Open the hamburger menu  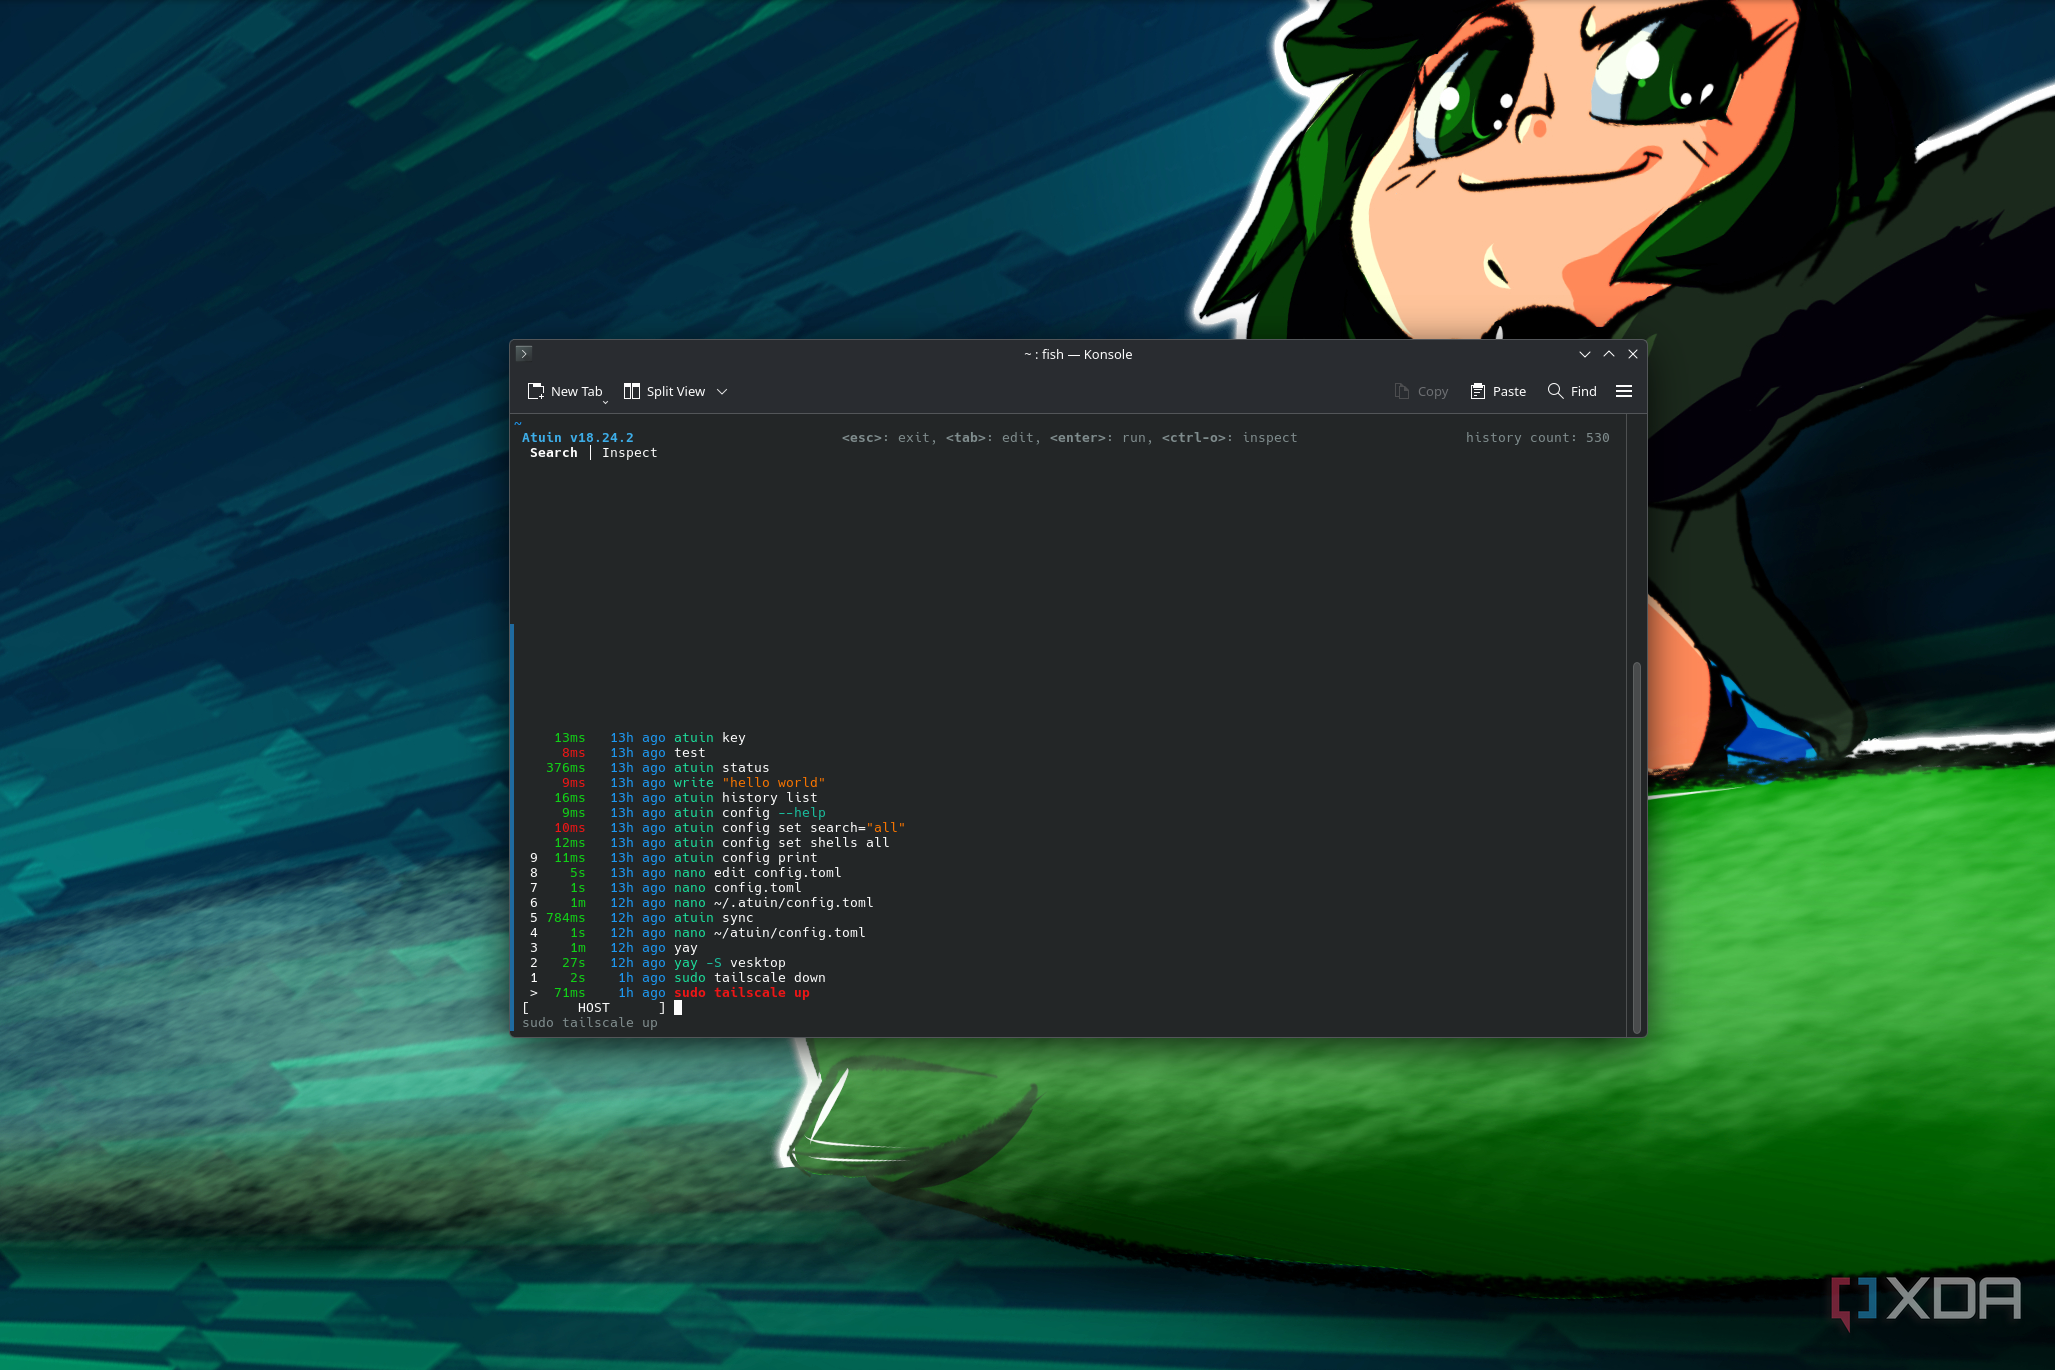1624,391
